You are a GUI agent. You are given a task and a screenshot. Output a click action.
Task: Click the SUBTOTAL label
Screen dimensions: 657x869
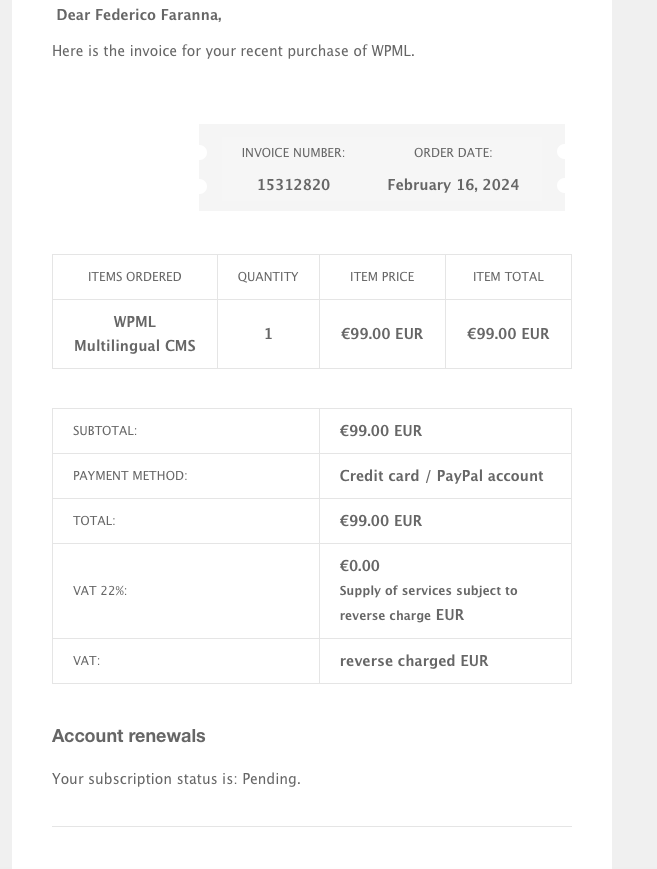pyautogui.click(x=105, y=431)
